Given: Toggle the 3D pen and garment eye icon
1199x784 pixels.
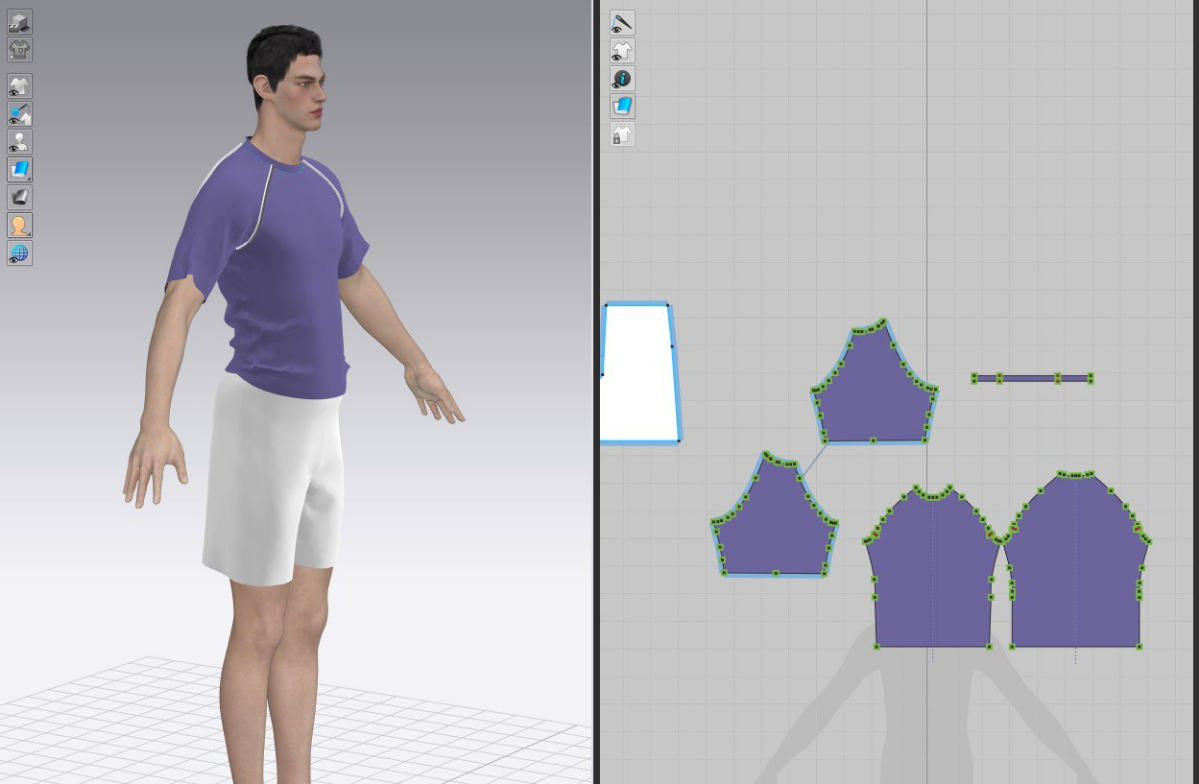Looking at the screenshot, I should (20, 114).
